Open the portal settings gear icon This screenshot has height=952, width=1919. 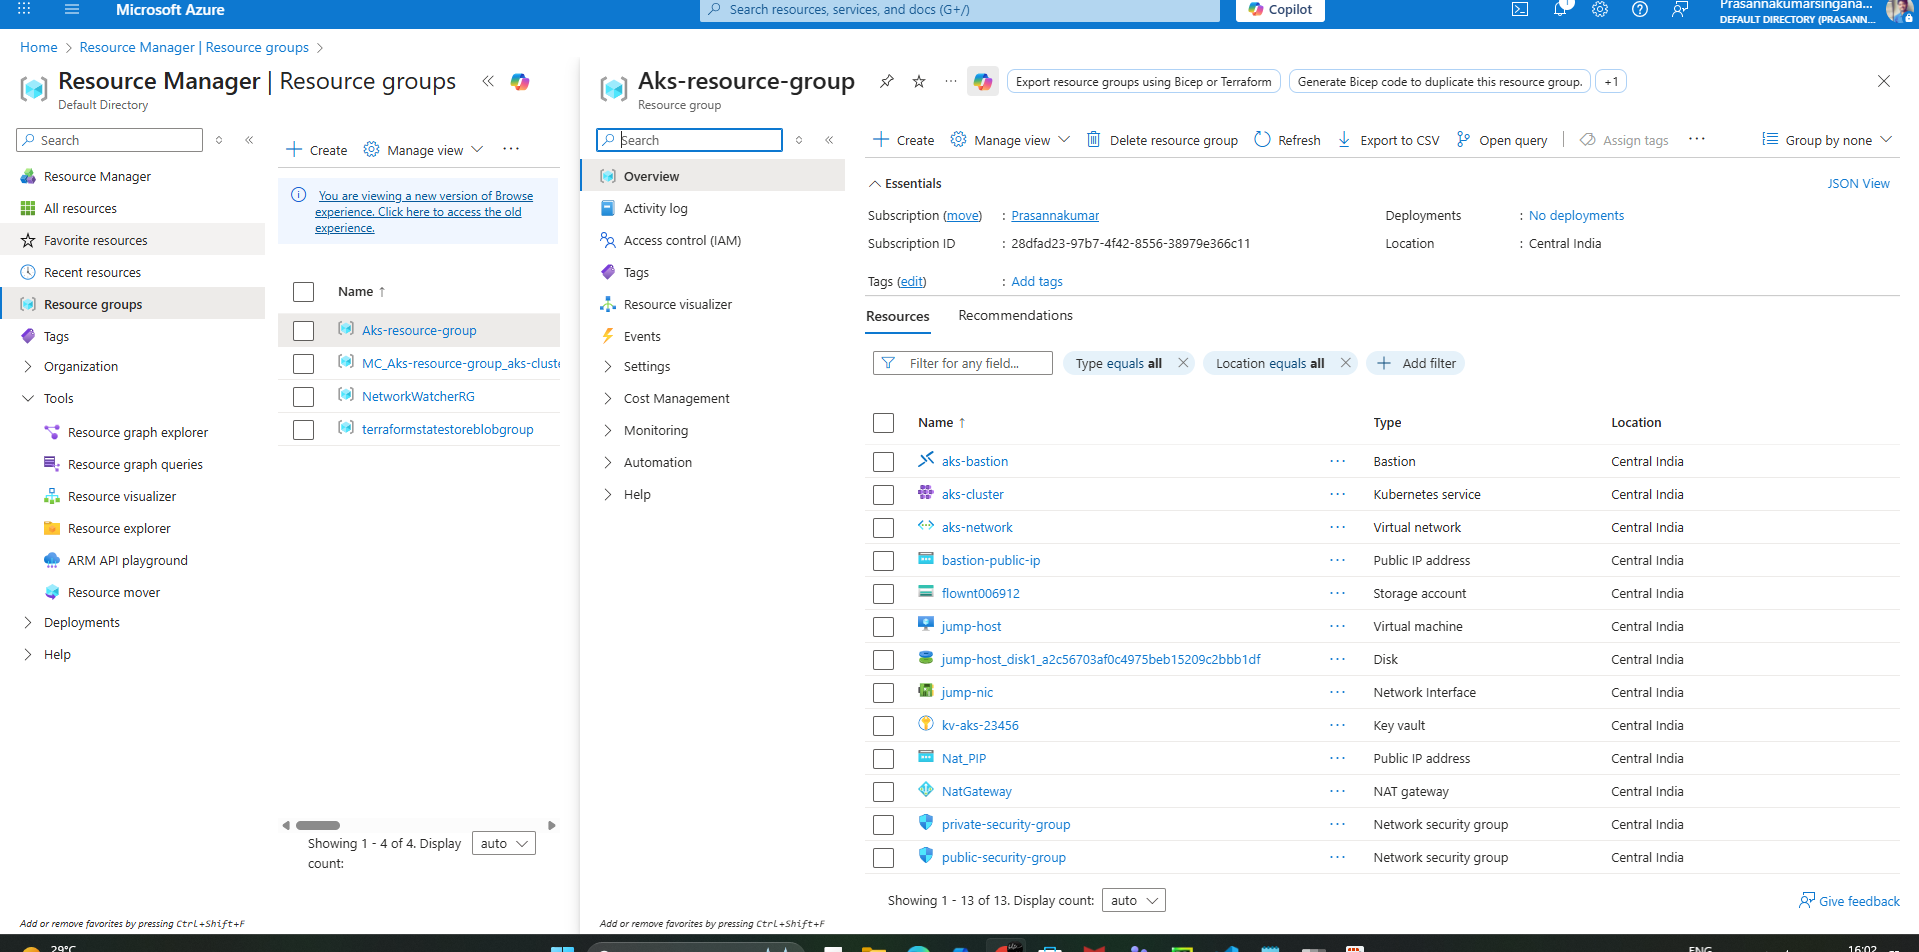(x=1600, y=10)
